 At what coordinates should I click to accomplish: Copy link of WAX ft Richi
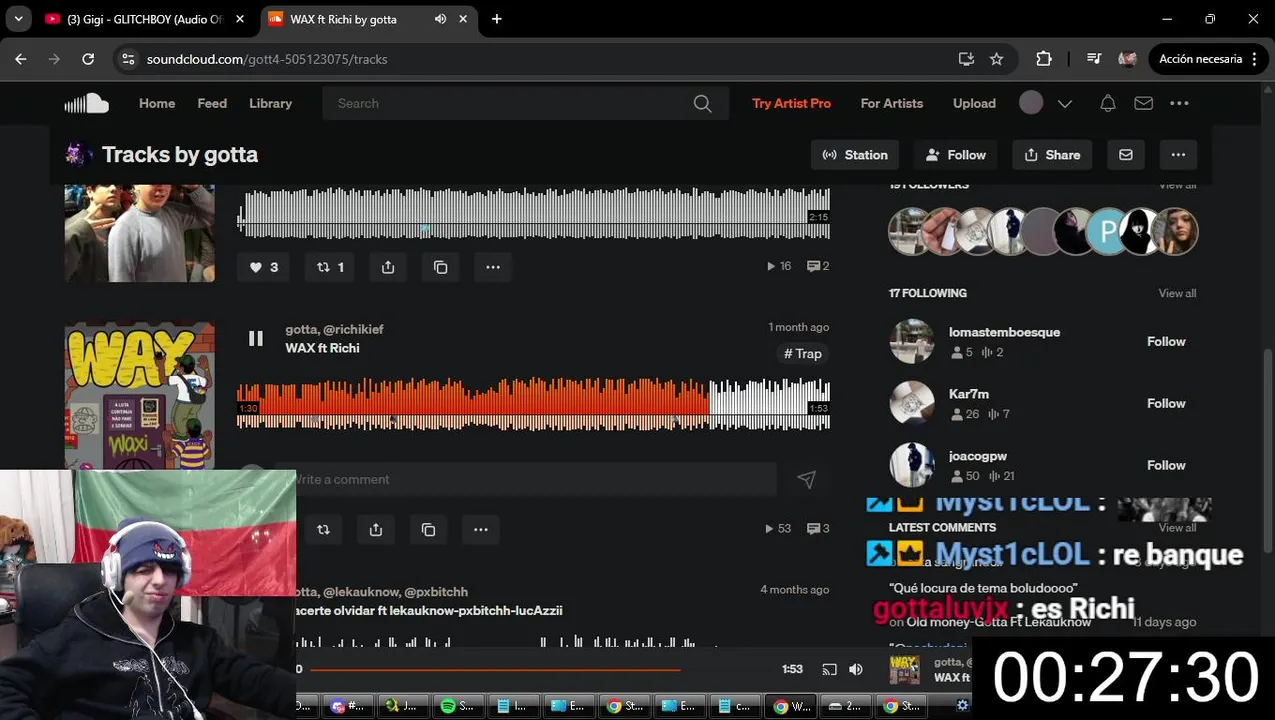(x=428, y=529)
